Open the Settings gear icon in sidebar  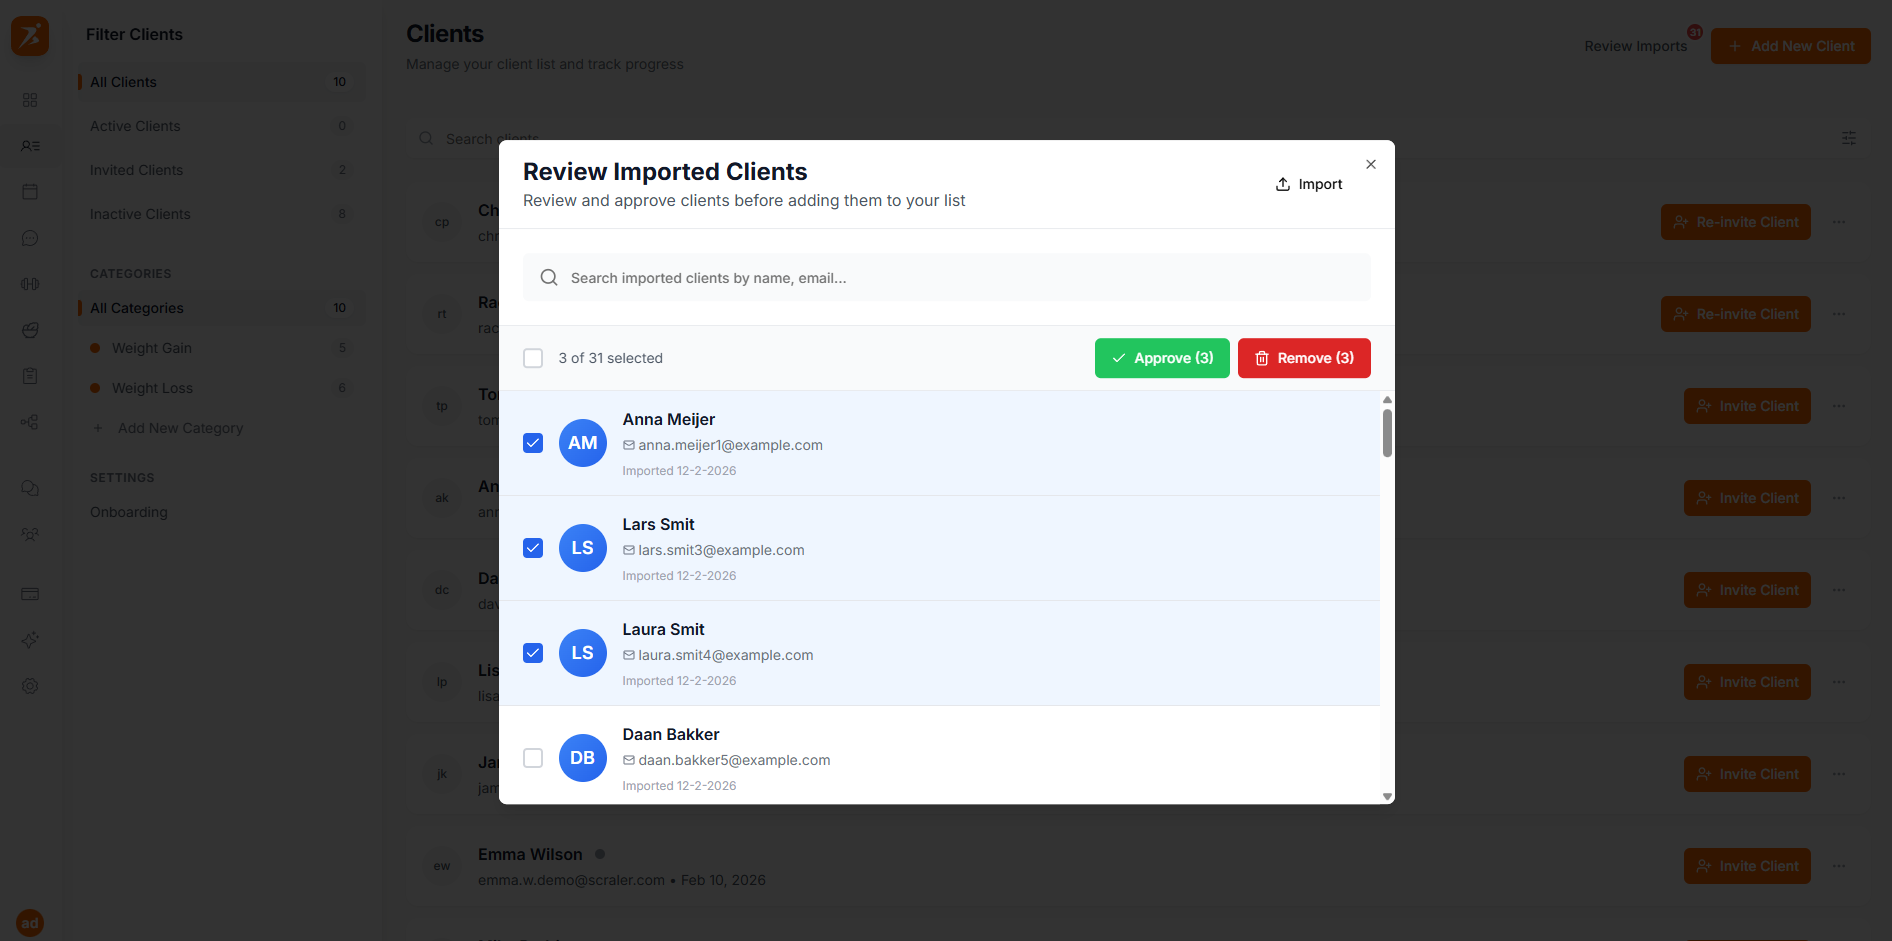pos(29,686)
